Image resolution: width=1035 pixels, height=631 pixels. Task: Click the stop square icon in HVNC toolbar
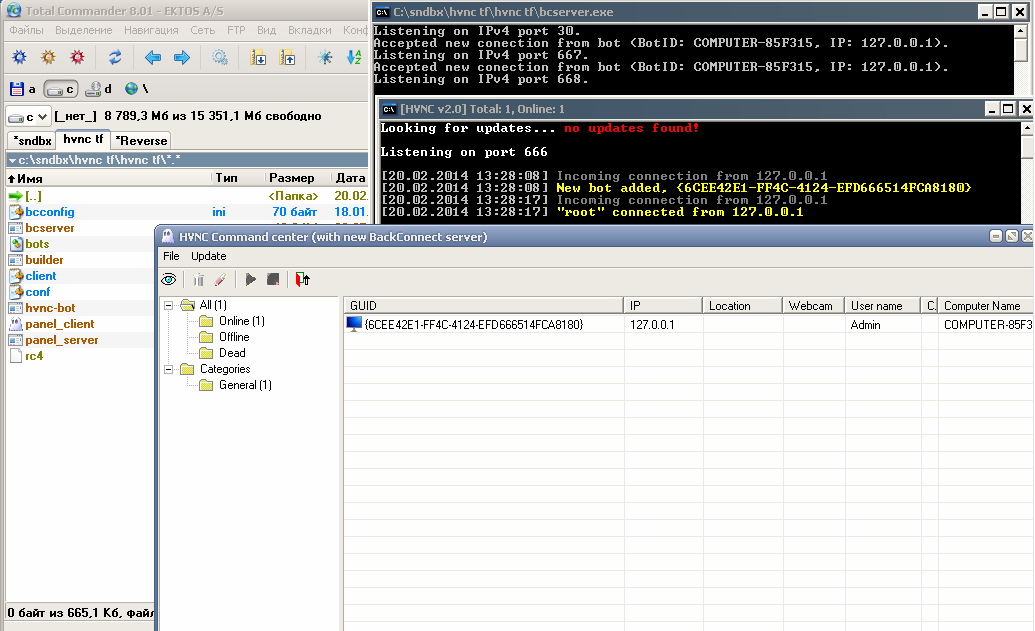click(273, 280)
